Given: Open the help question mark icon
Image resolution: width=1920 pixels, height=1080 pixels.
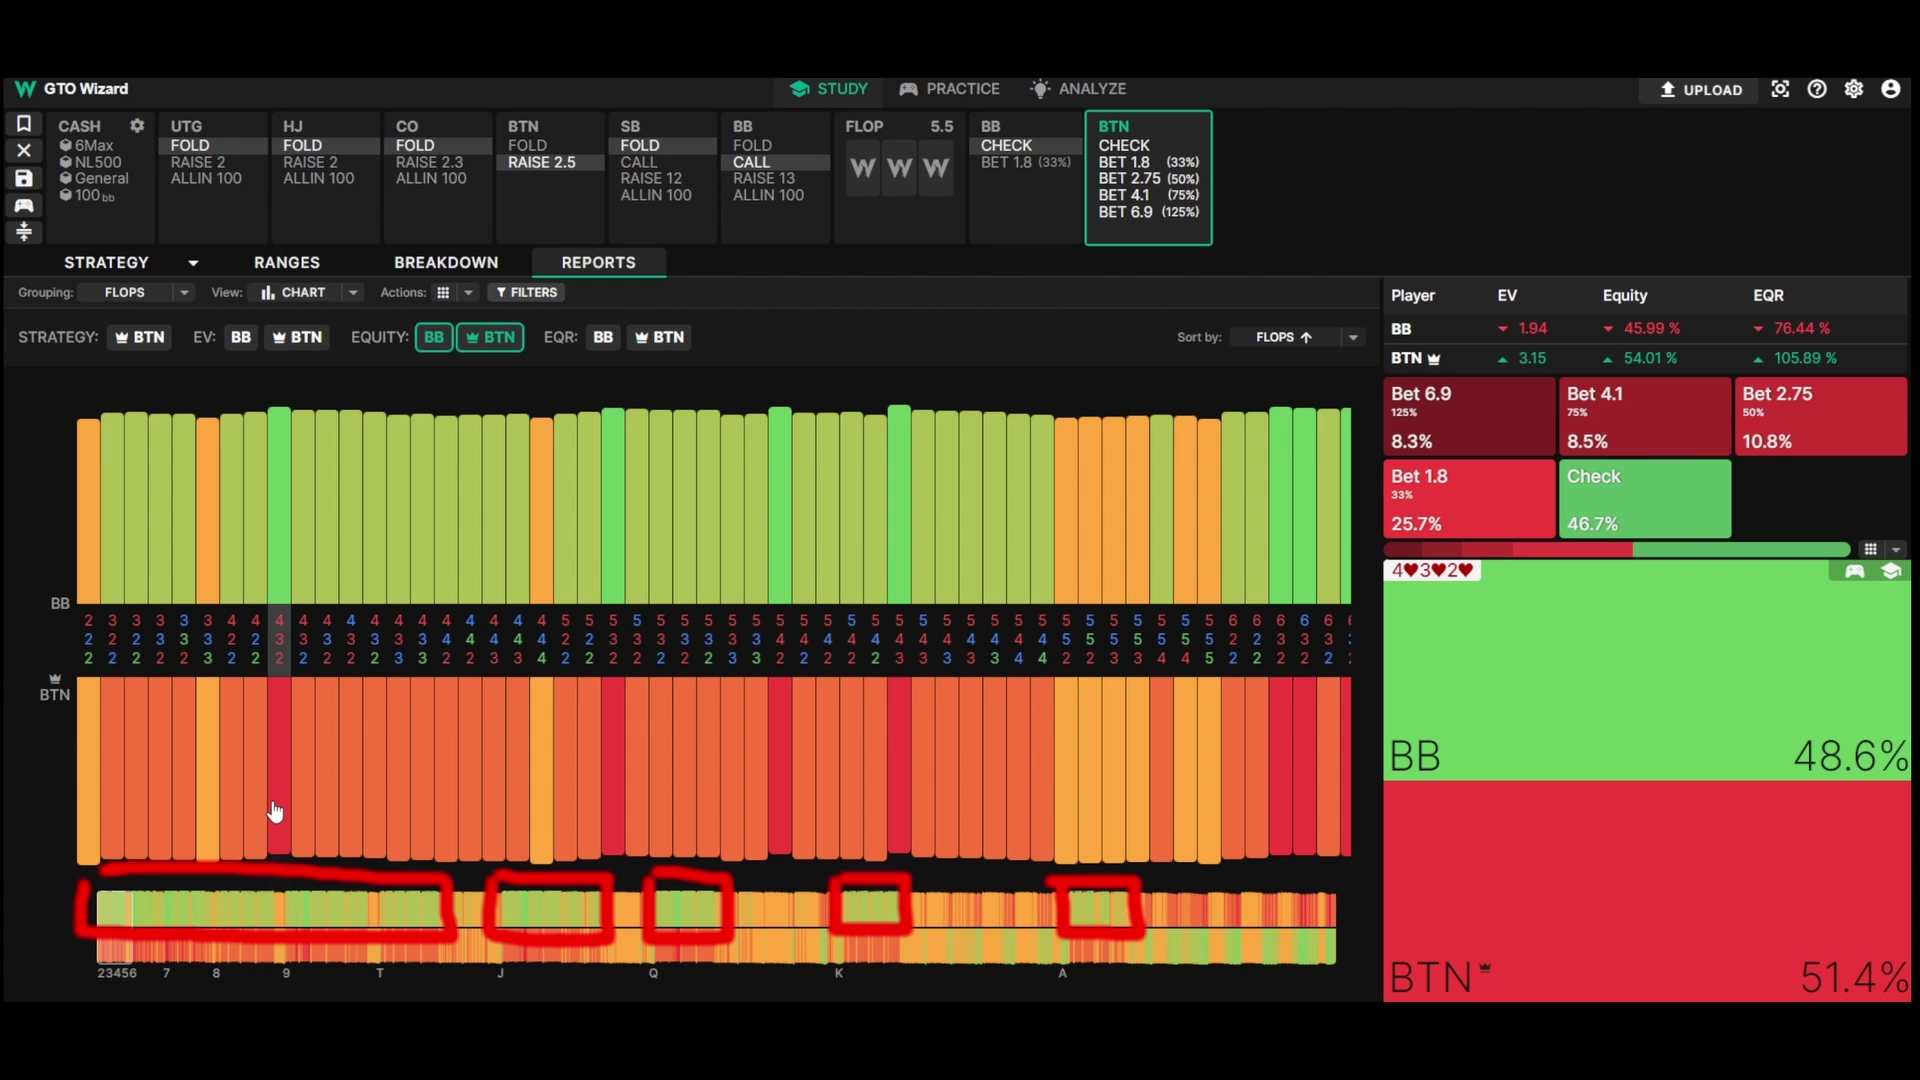Looking at the screenshot, I should tap(1817, 89).
